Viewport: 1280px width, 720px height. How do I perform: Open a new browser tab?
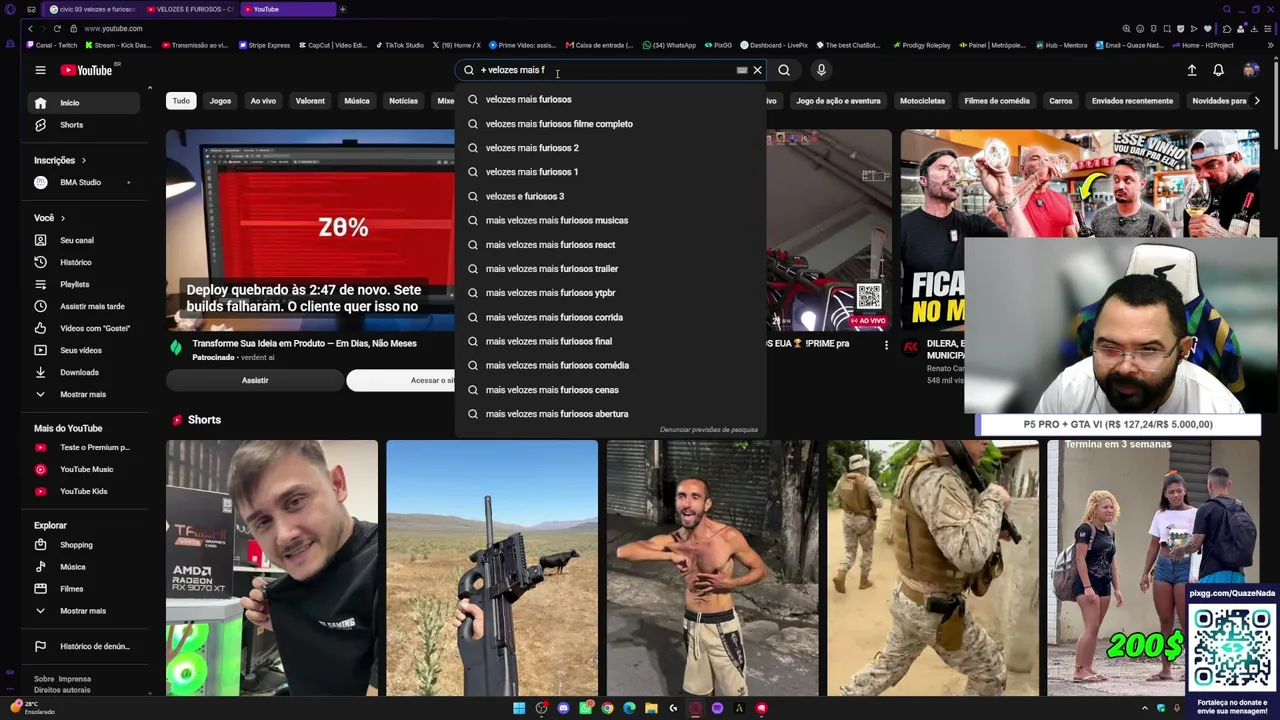(342, 9)
